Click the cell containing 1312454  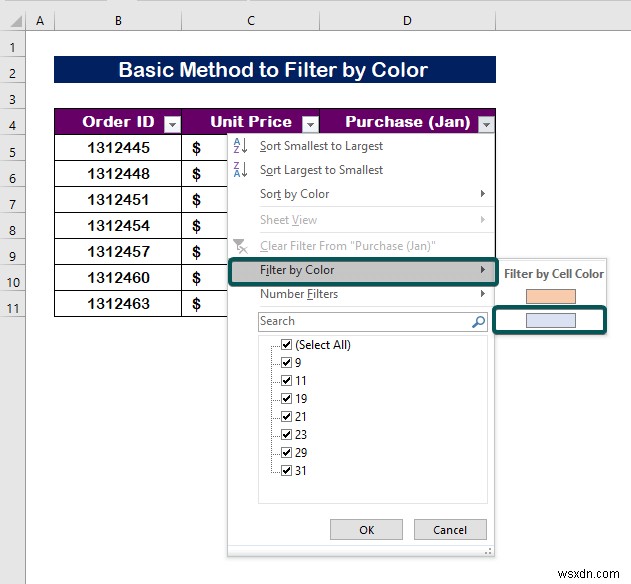118,225
